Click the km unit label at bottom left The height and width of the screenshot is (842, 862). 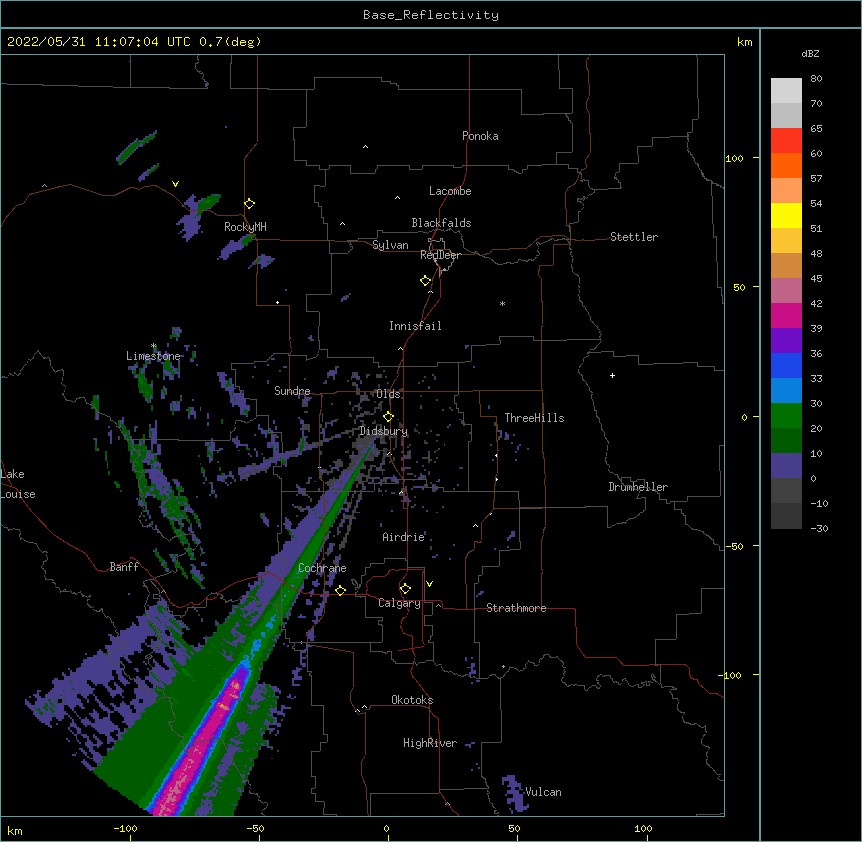pos(15,830)
